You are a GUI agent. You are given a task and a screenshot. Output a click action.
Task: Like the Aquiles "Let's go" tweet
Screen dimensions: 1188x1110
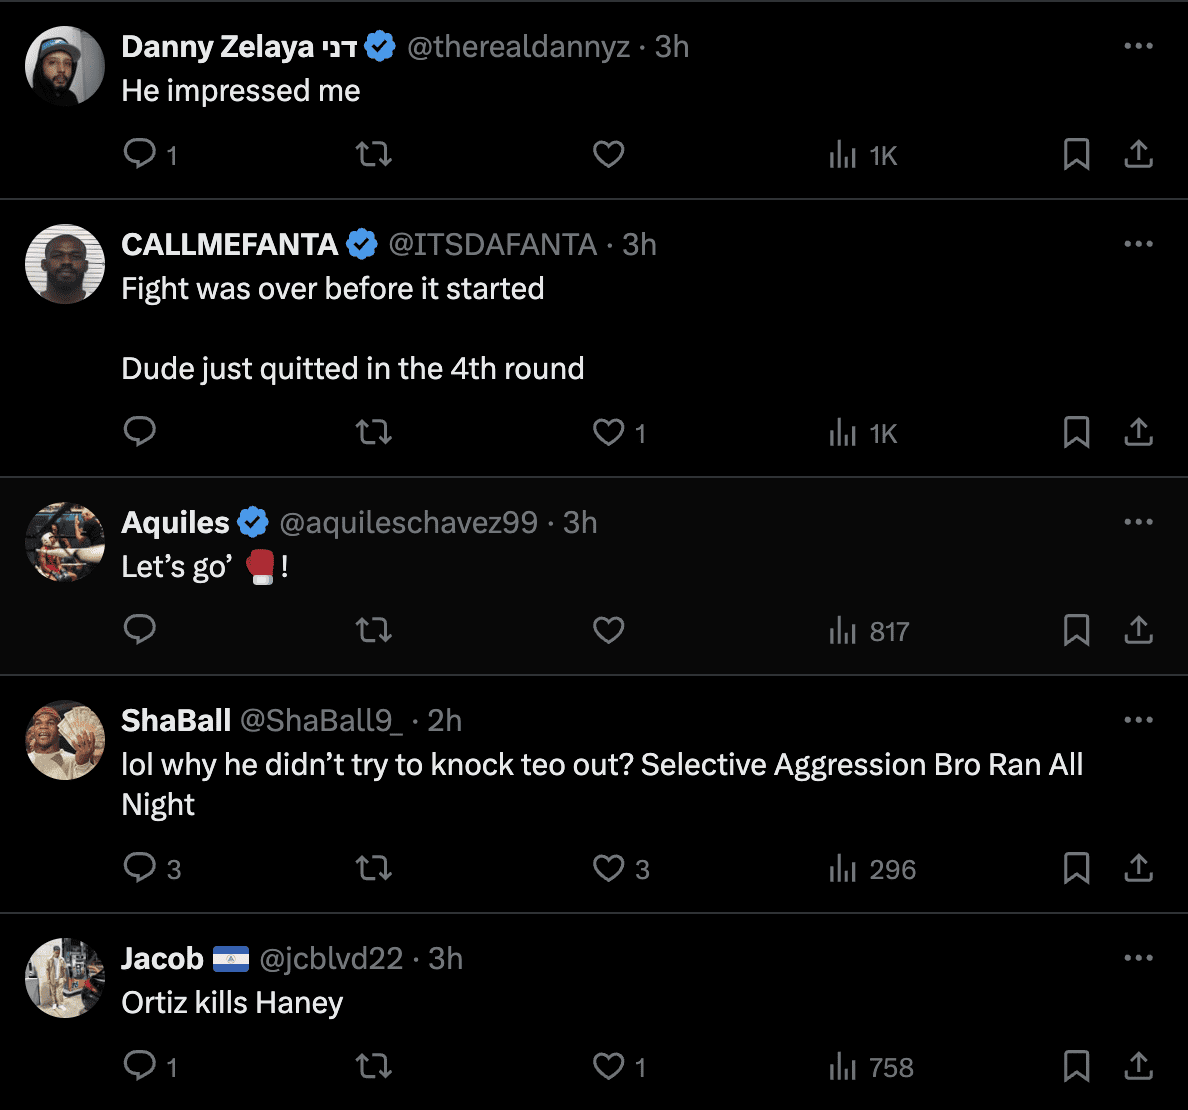[608, 630]
